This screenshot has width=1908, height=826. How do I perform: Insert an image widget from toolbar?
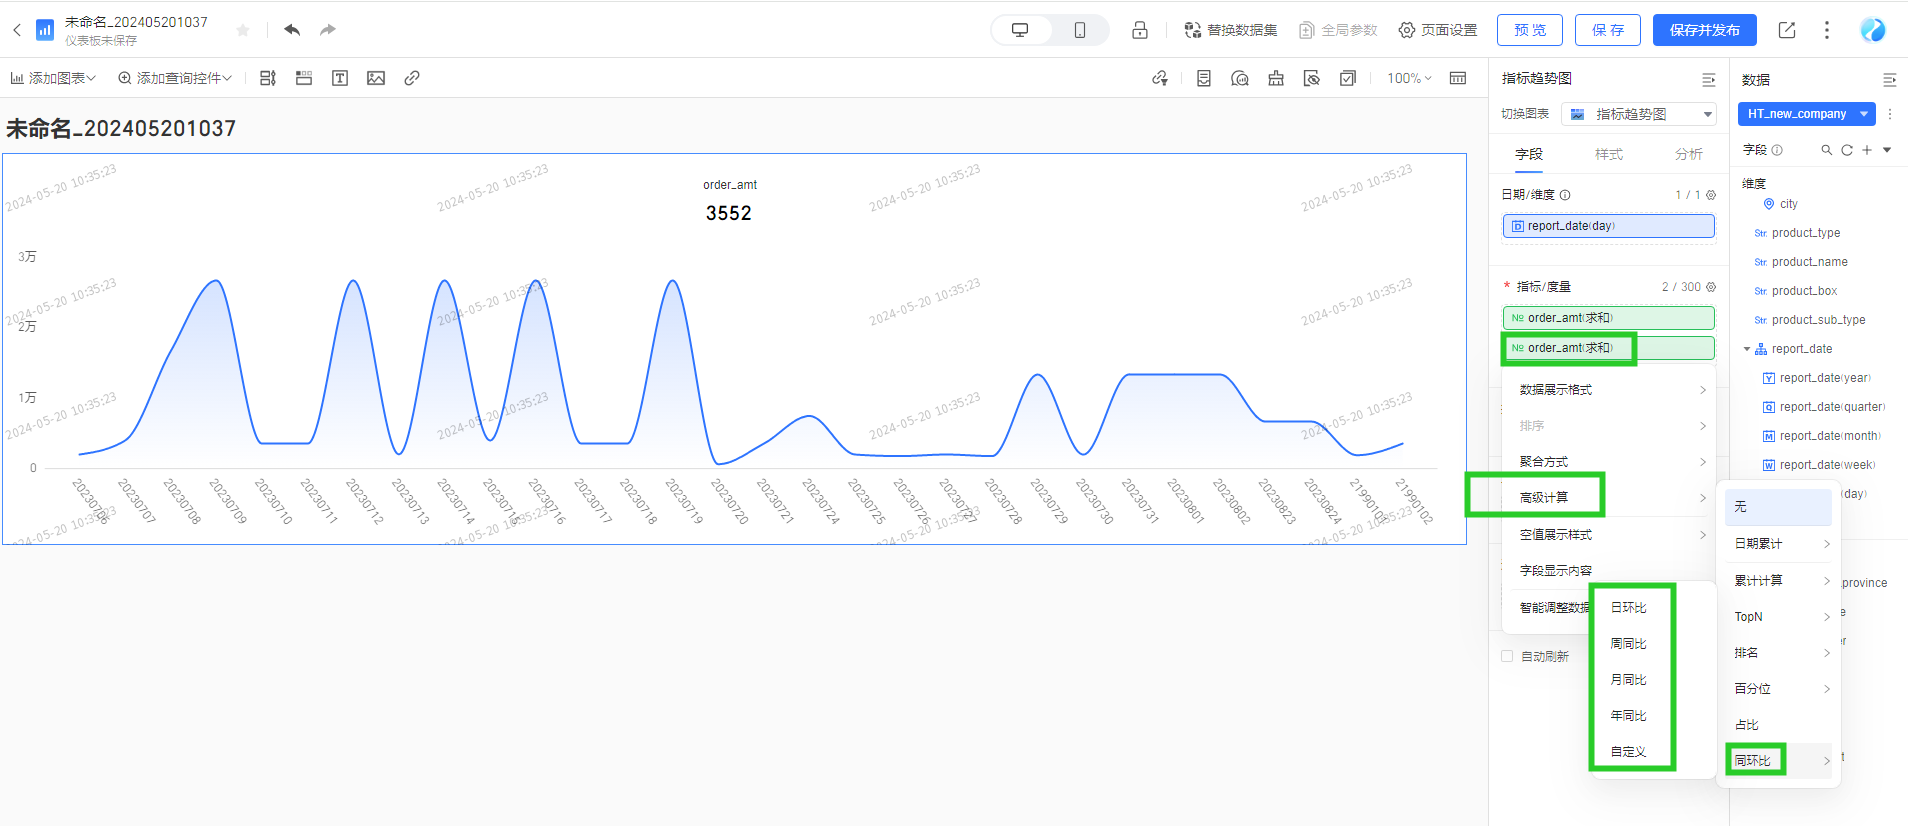[x=376, y=78]
